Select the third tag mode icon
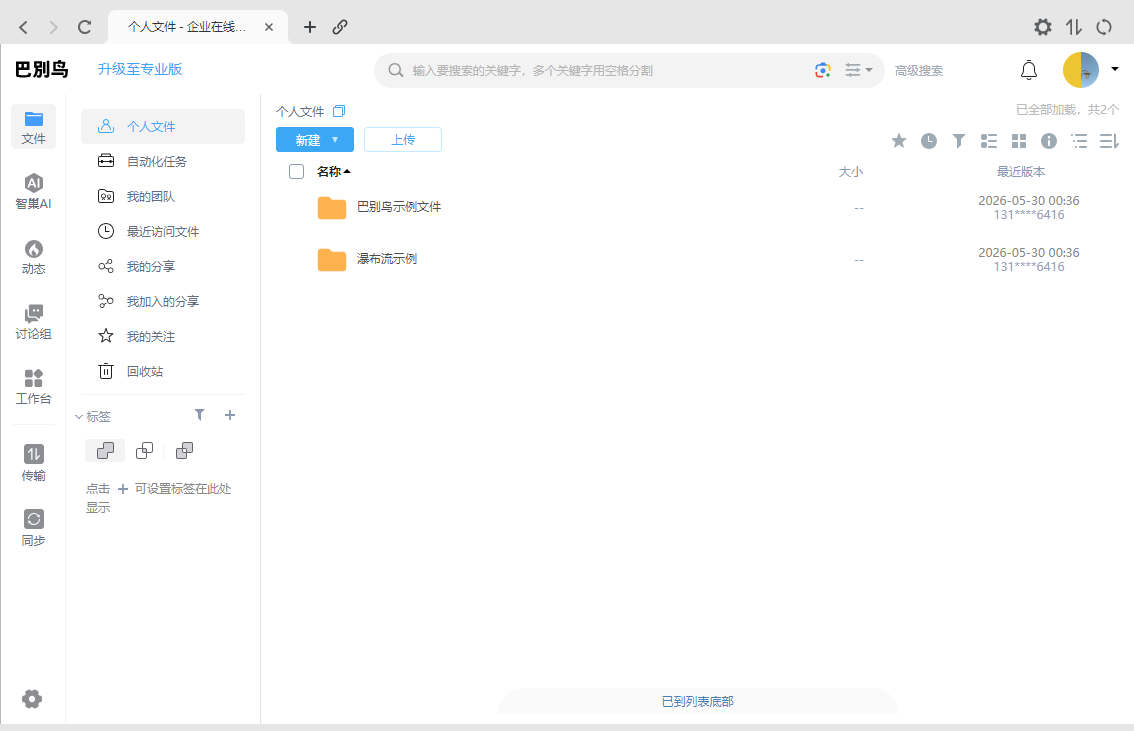This screenshot has height=731, width=1134. (184, 450)
